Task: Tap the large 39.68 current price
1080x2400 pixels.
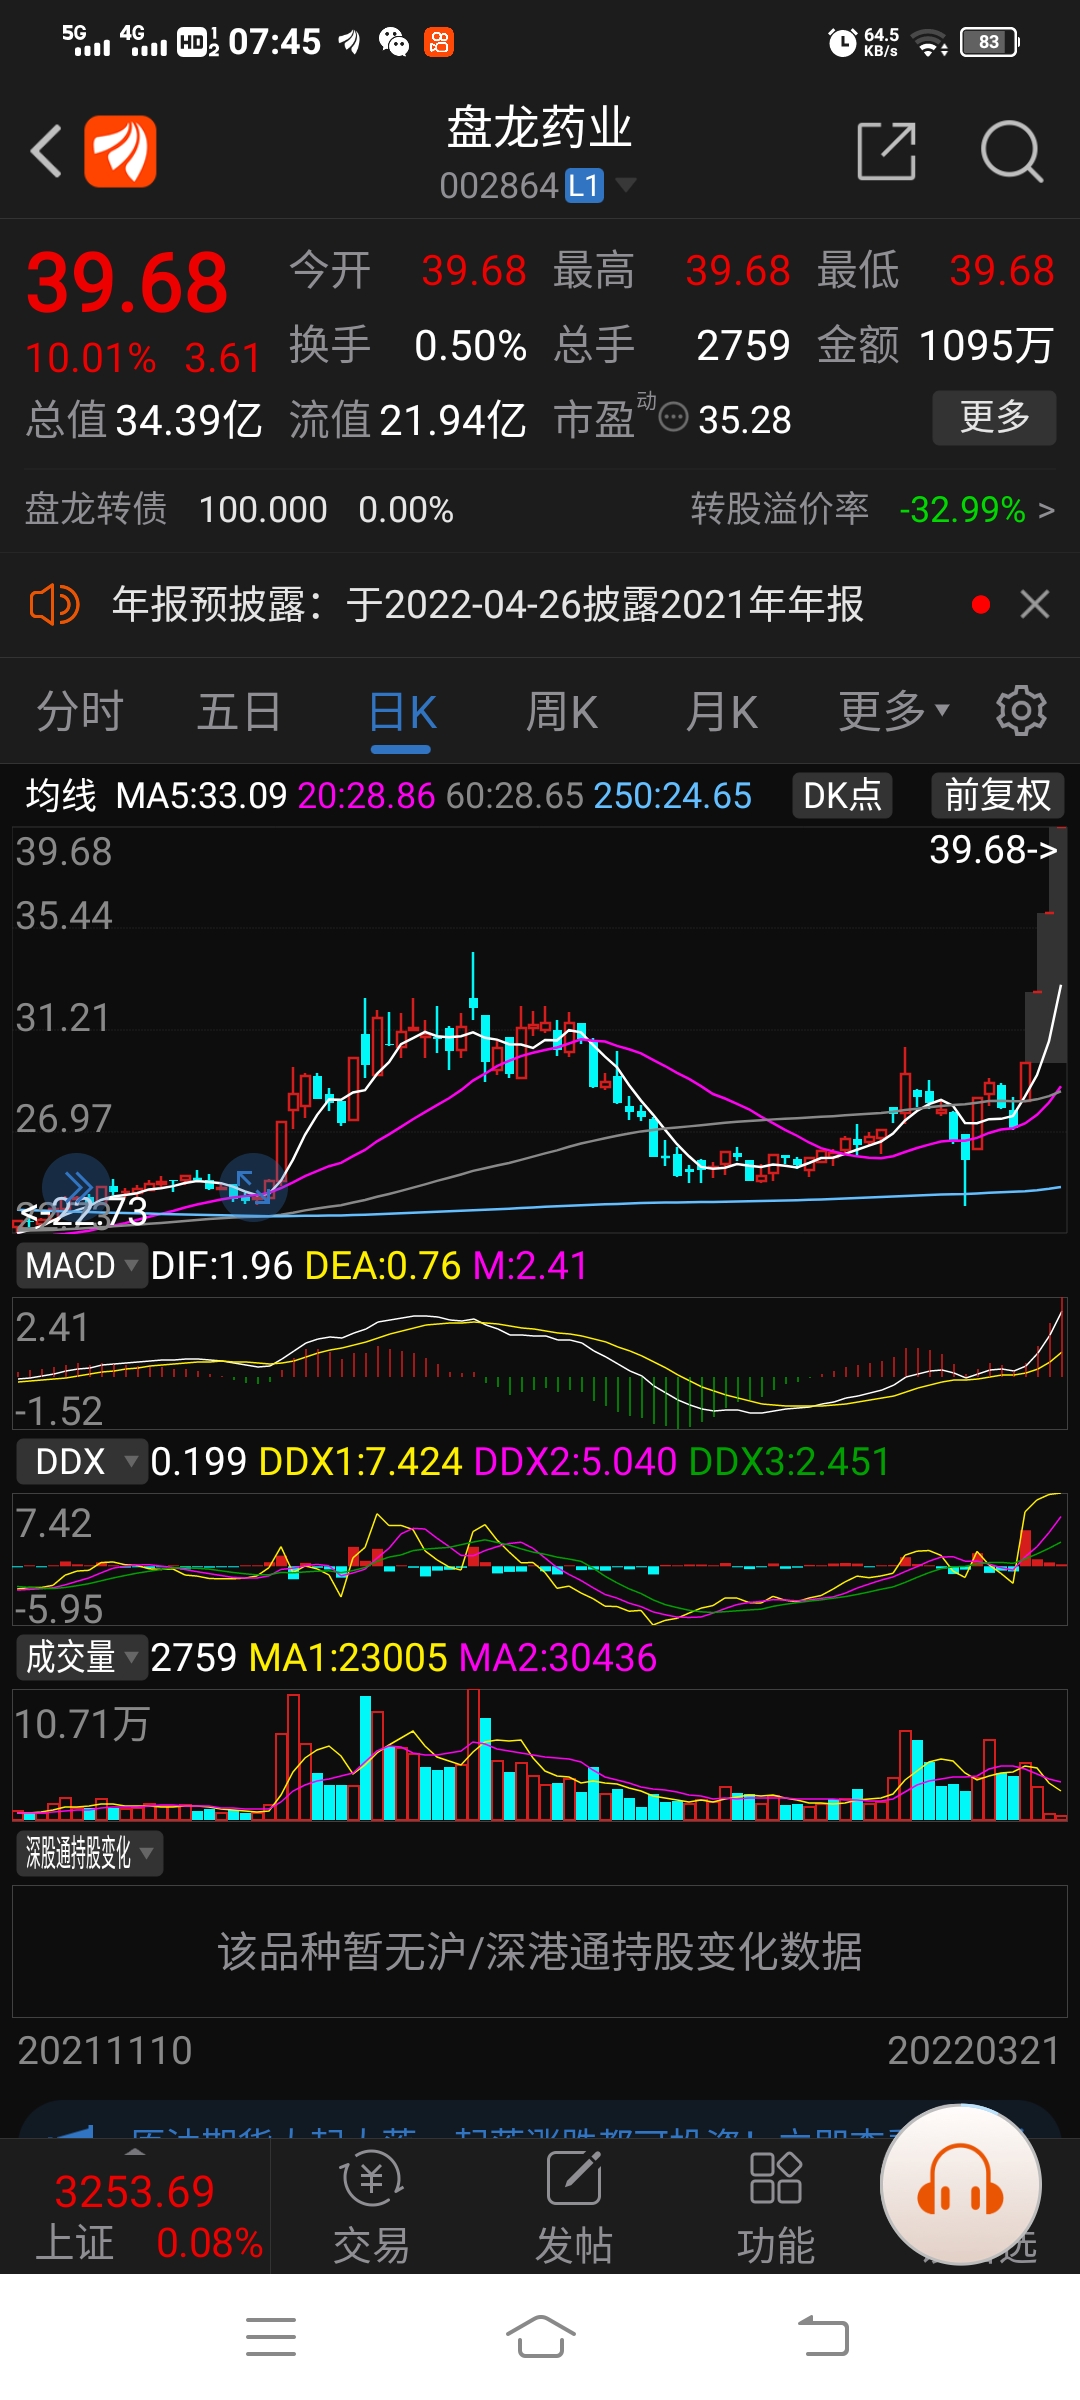Action: point(127,283)
